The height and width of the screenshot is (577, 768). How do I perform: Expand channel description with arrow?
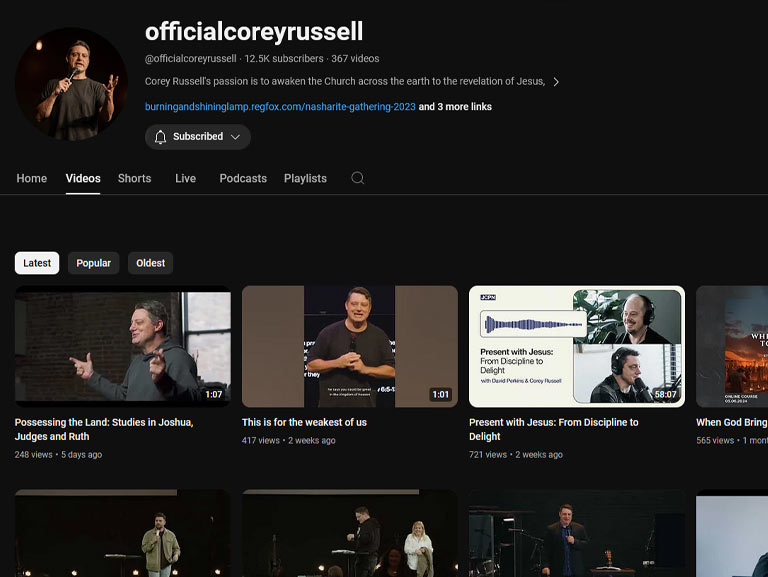point(556,82)
